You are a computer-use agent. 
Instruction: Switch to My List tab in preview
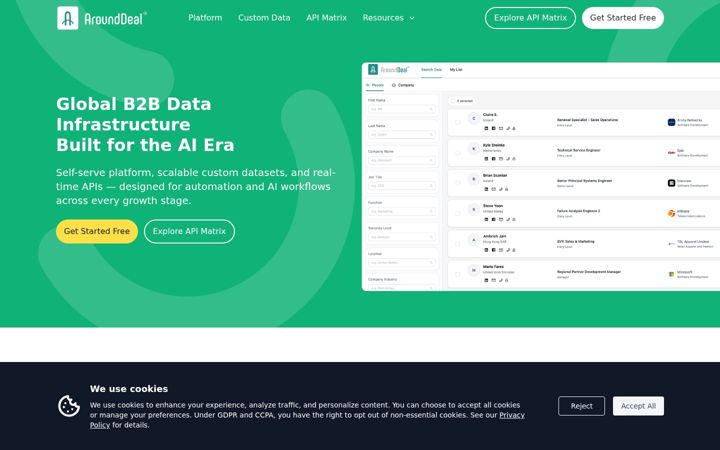[x=456, y=70]
